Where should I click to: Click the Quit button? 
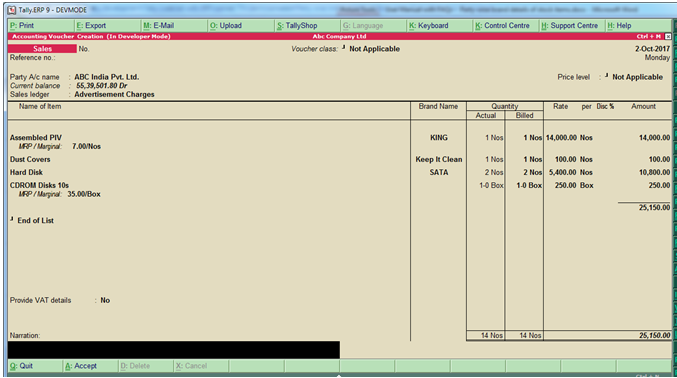(x=35, y=366)
